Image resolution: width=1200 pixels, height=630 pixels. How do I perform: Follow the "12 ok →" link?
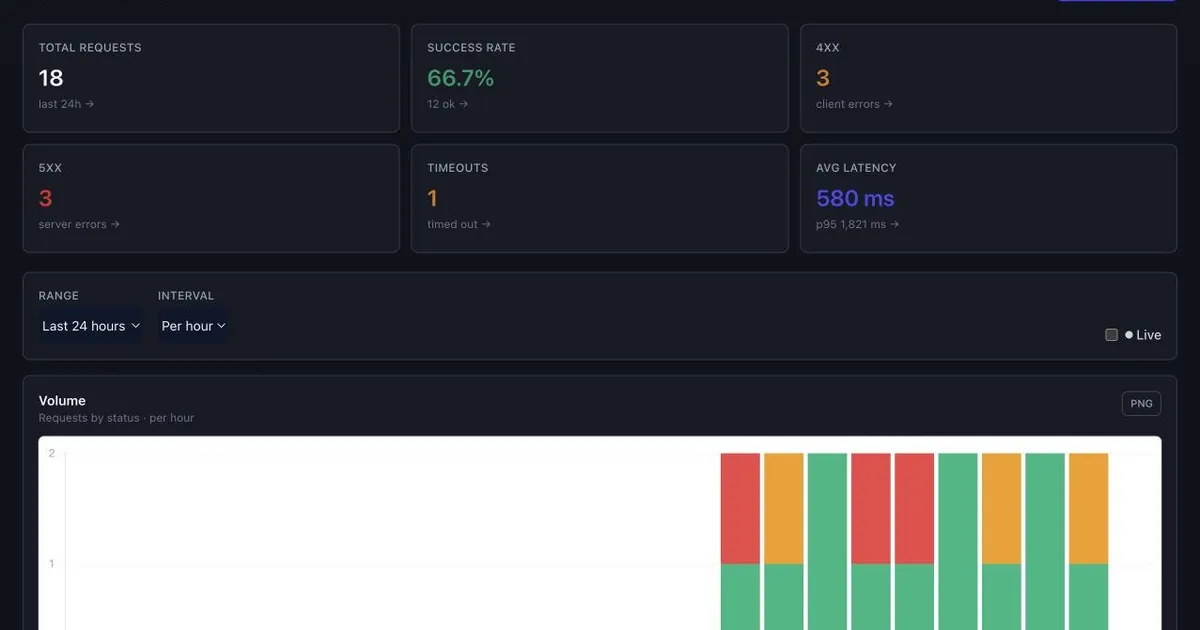(448, 104)
